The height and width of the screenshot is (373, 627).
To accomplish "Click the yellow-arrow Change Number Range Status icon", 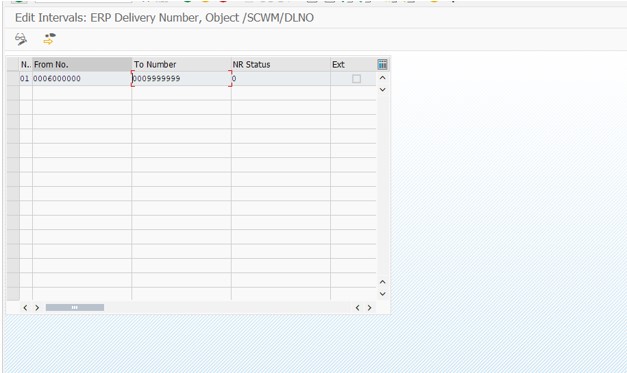I will click(49, 39).
